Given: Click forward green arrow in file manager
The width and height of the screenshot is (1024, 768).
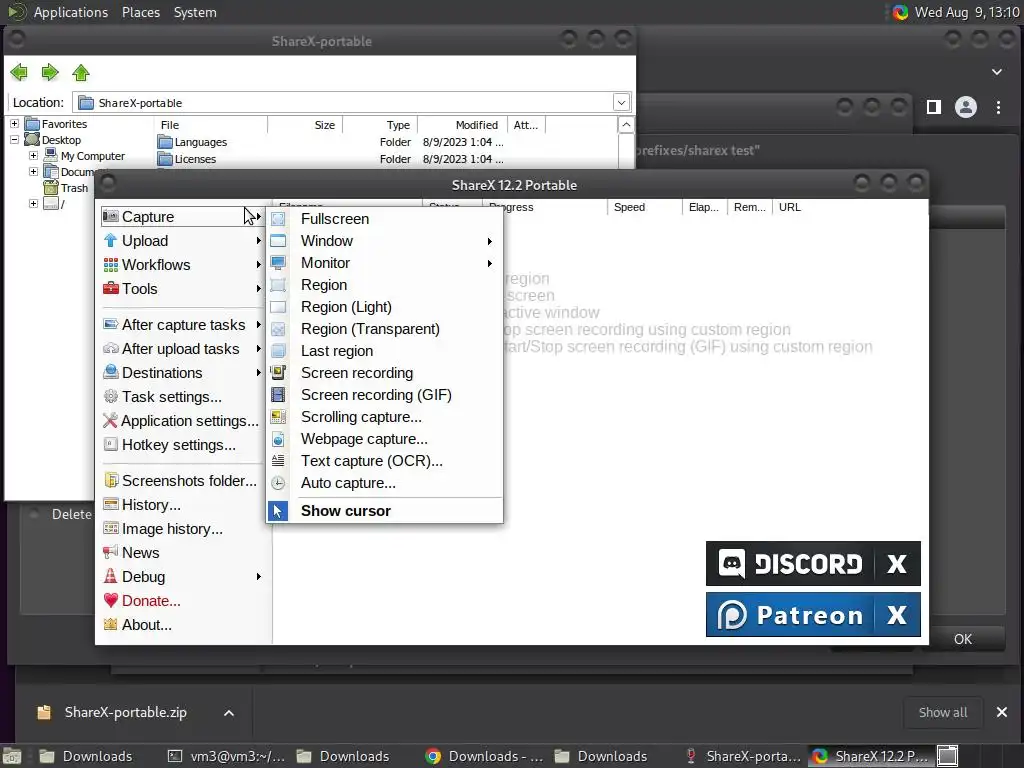Looking at the screenshot, I should coord(50,72).
